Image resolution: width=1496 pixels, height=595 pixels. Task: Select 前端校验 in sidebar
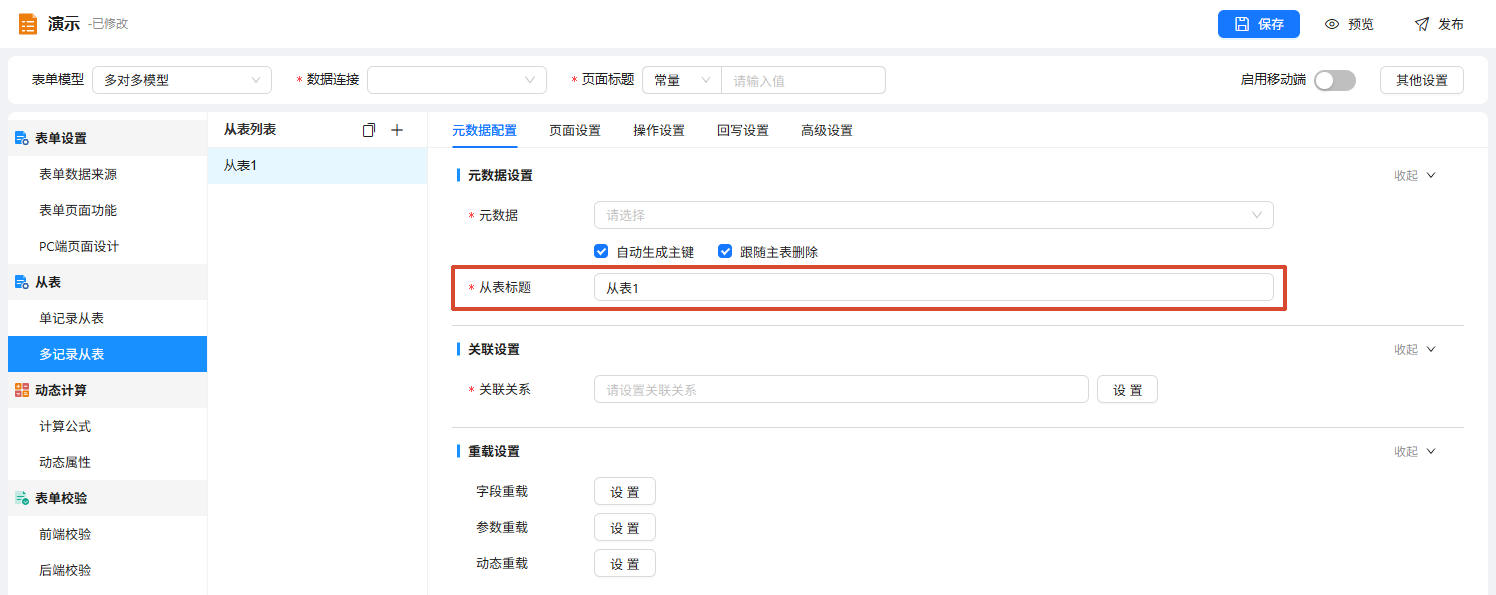[x=108, y=534]
